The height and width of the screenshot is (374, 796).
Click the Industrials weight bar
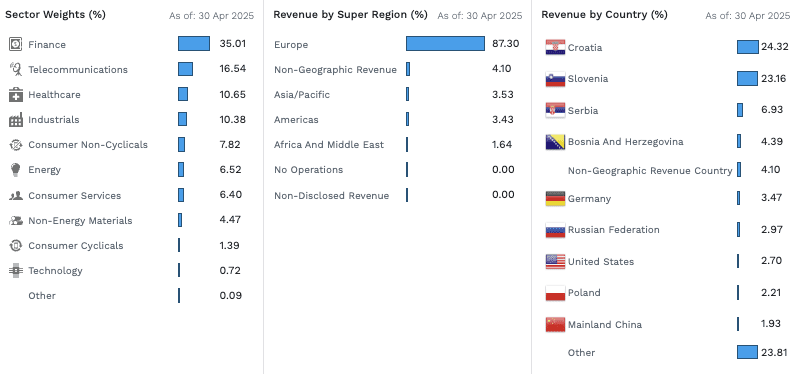[x=182, y=119]
